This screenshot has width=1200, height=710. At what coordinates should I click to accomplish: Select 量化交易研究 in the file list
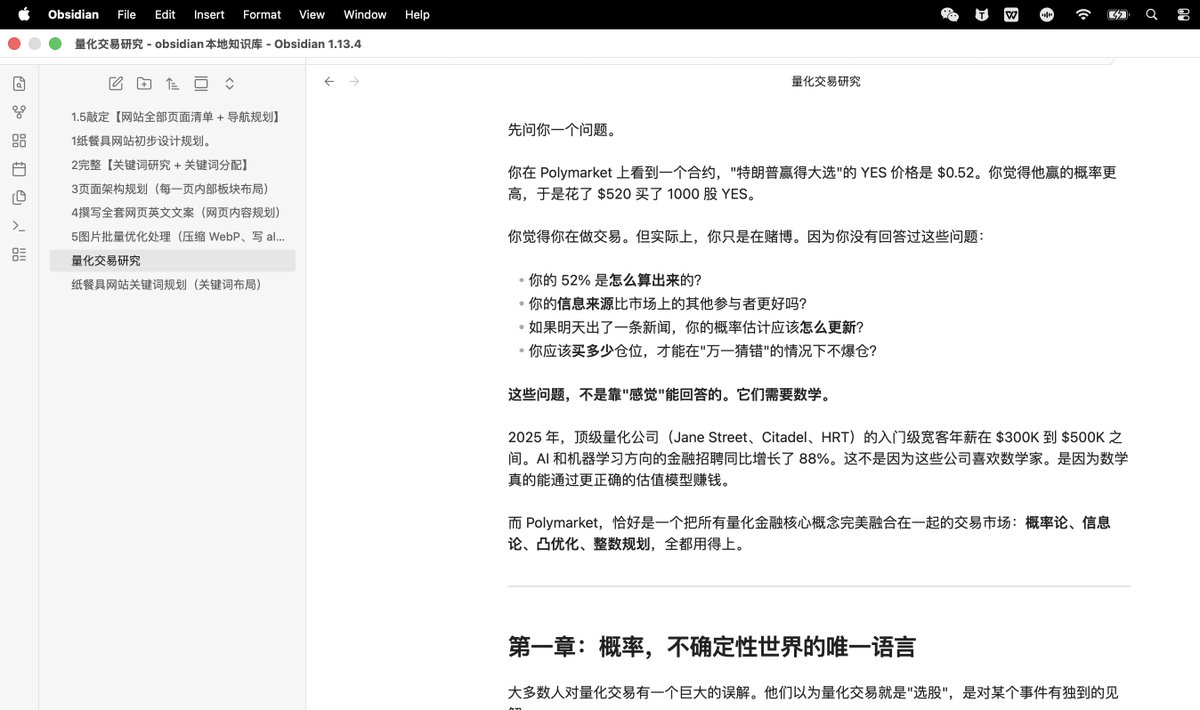point(173,261)
